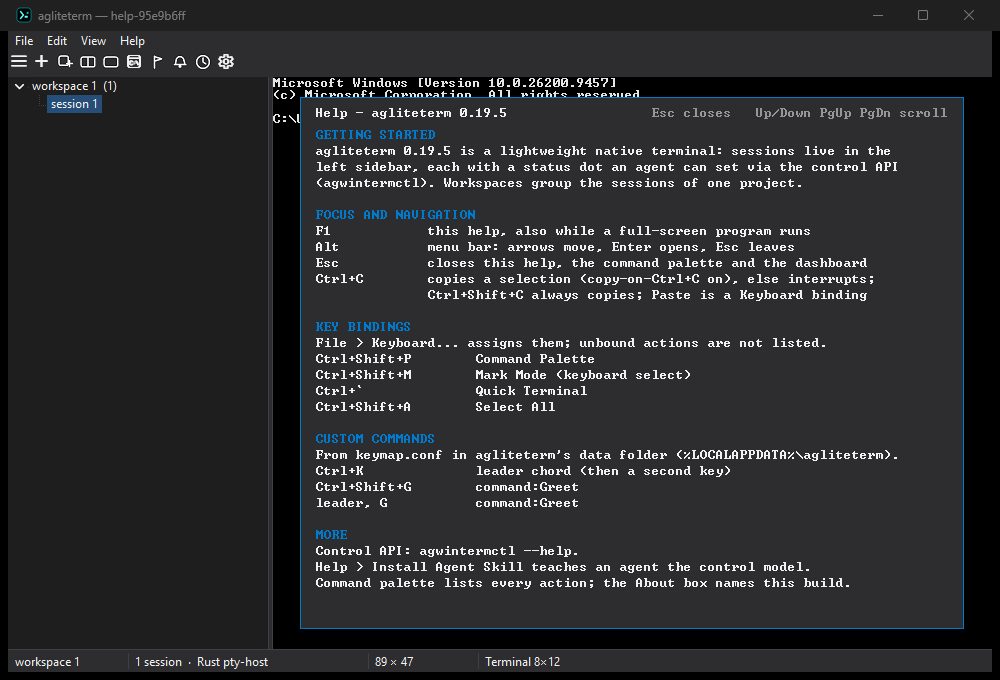Click '1 session · Rust pty-host' status entry
The height and width of the screenshot is (680, 1000).
click(202, 662)
